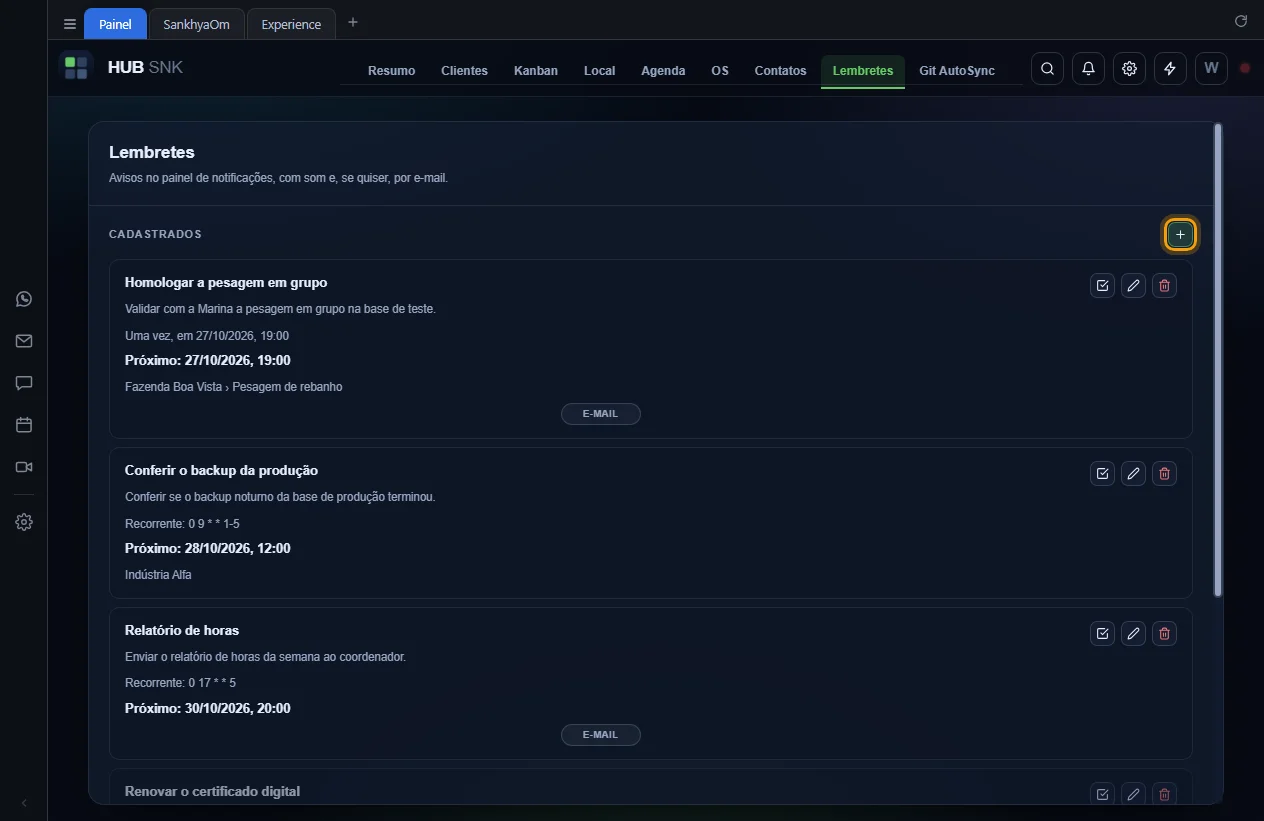Delete the 'Conferir o backup da produção' reminder

(1164, 474)
